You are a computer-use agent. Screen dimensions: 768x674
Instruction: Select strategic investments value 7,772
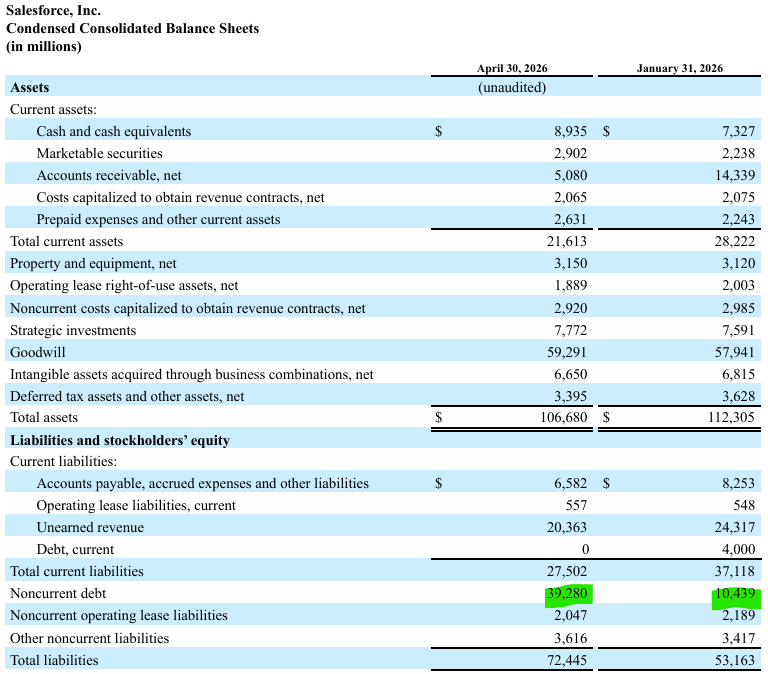coord(571,331)
